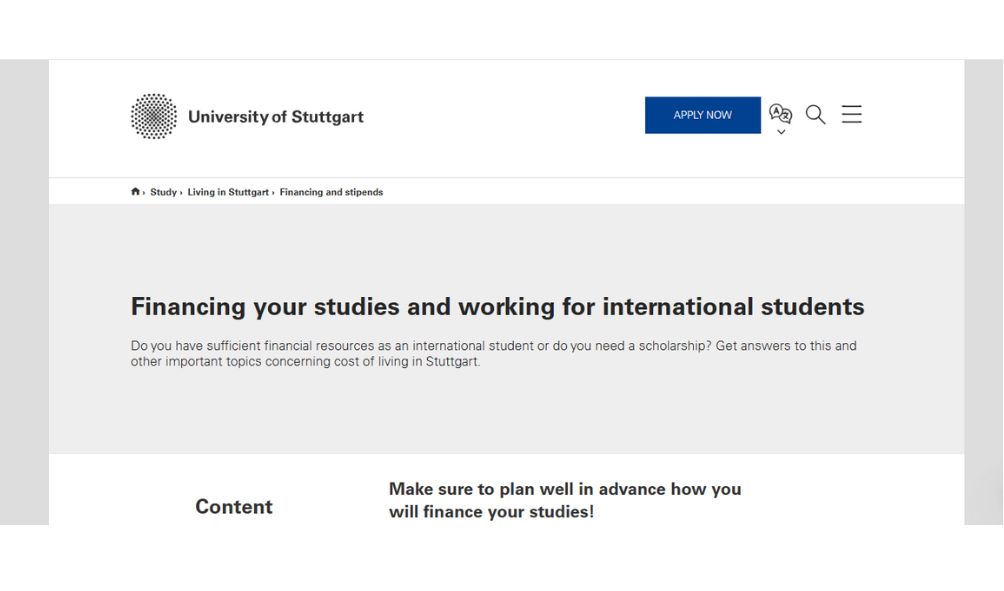
Task: Open the Study breadcrumb link
Action: (163, 192)
